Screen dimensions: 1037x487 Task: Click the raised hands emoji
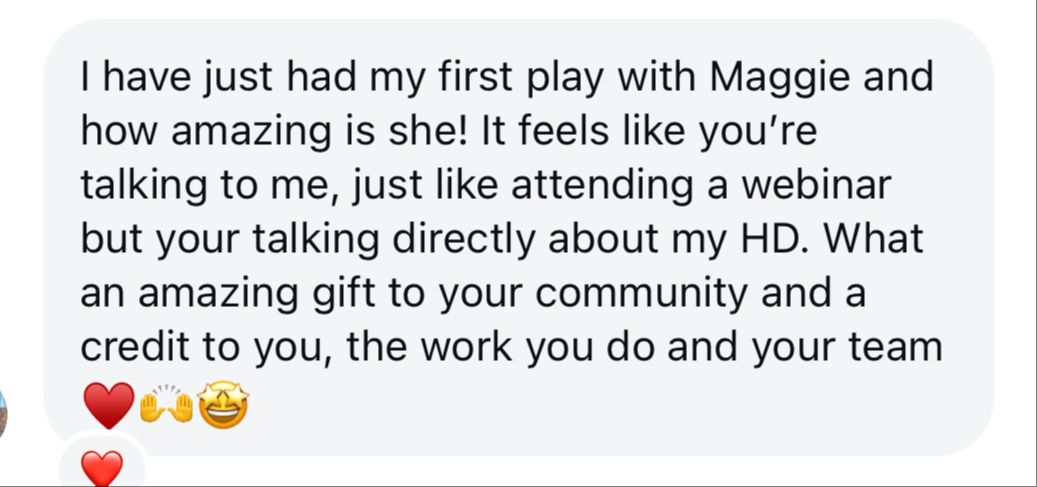pos(166,405)
